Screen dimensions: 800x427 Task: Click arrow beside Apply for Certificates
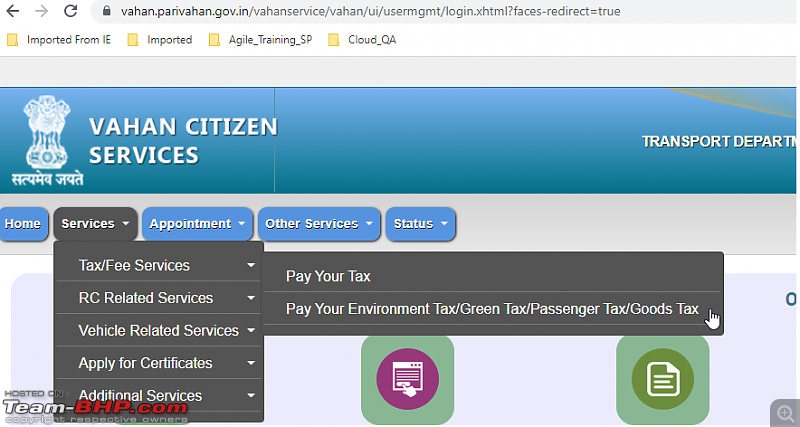coord(251,363)
